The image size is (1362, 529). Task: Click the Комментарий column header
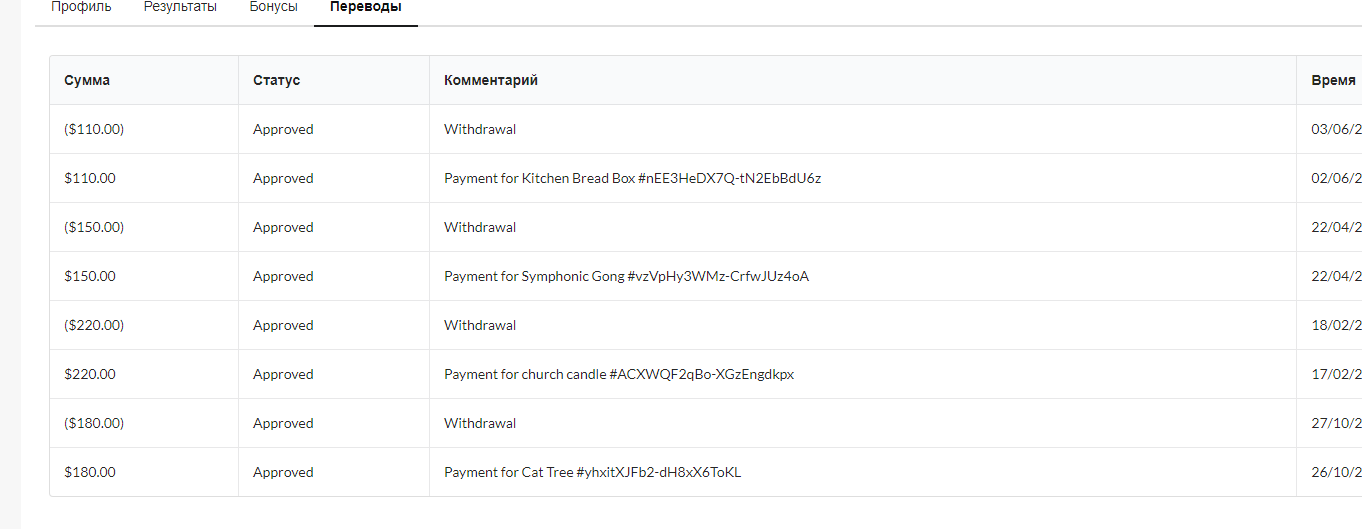[491, 80]
